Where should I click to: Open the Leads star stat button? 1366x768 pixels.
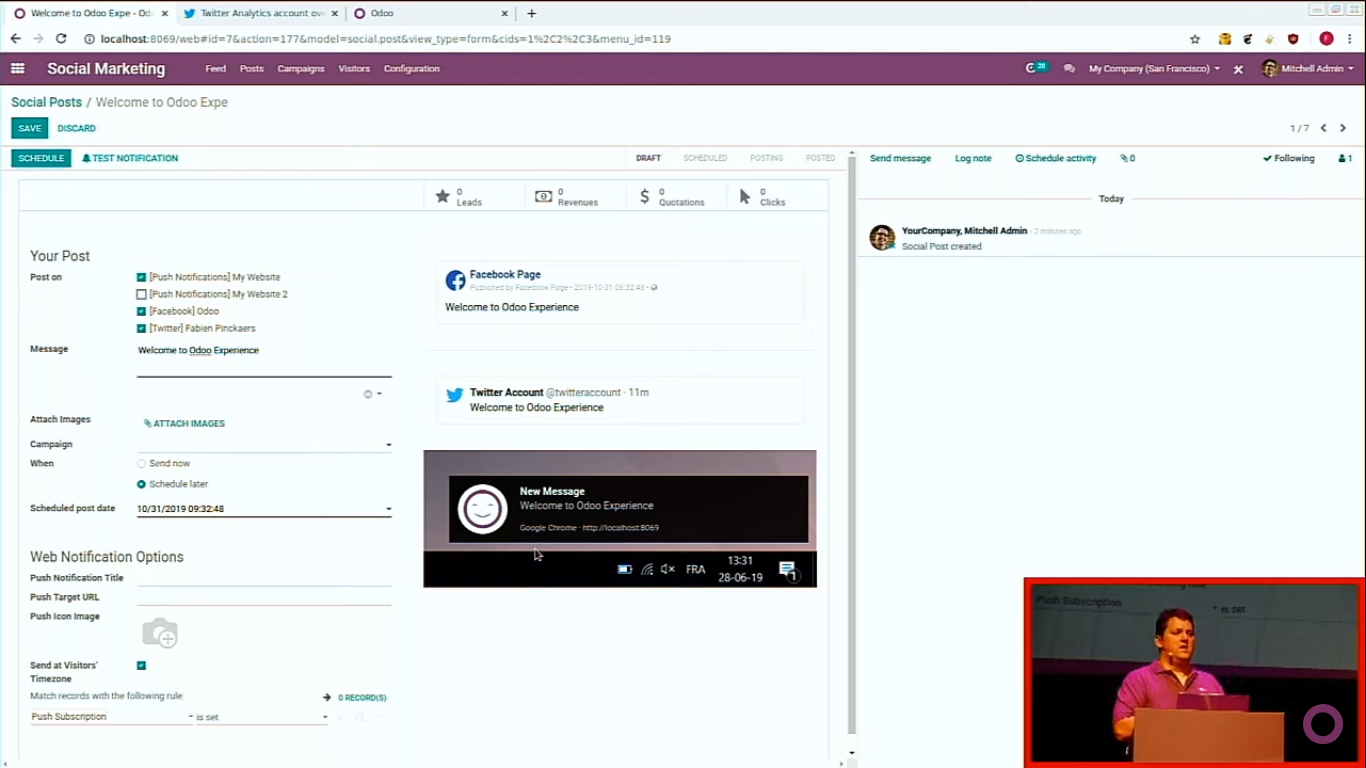pyautogui.click(x=474, y=196)
